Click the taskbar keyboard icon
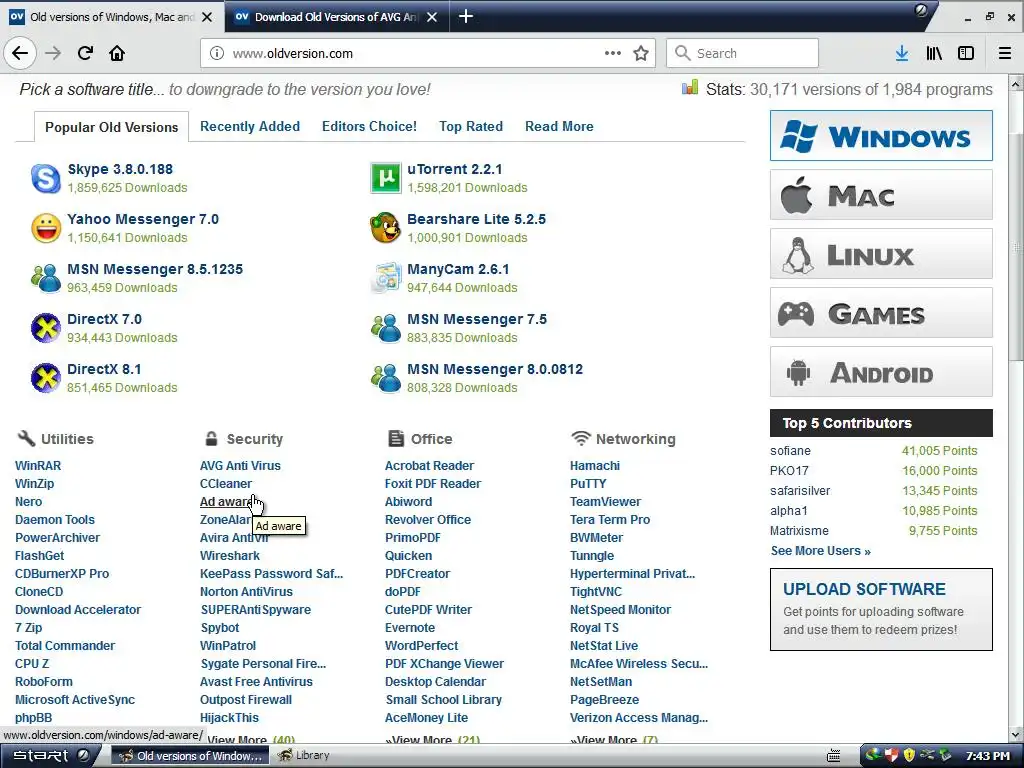The height and width of the screenshot is (768, 1024). tap(833, 756)
